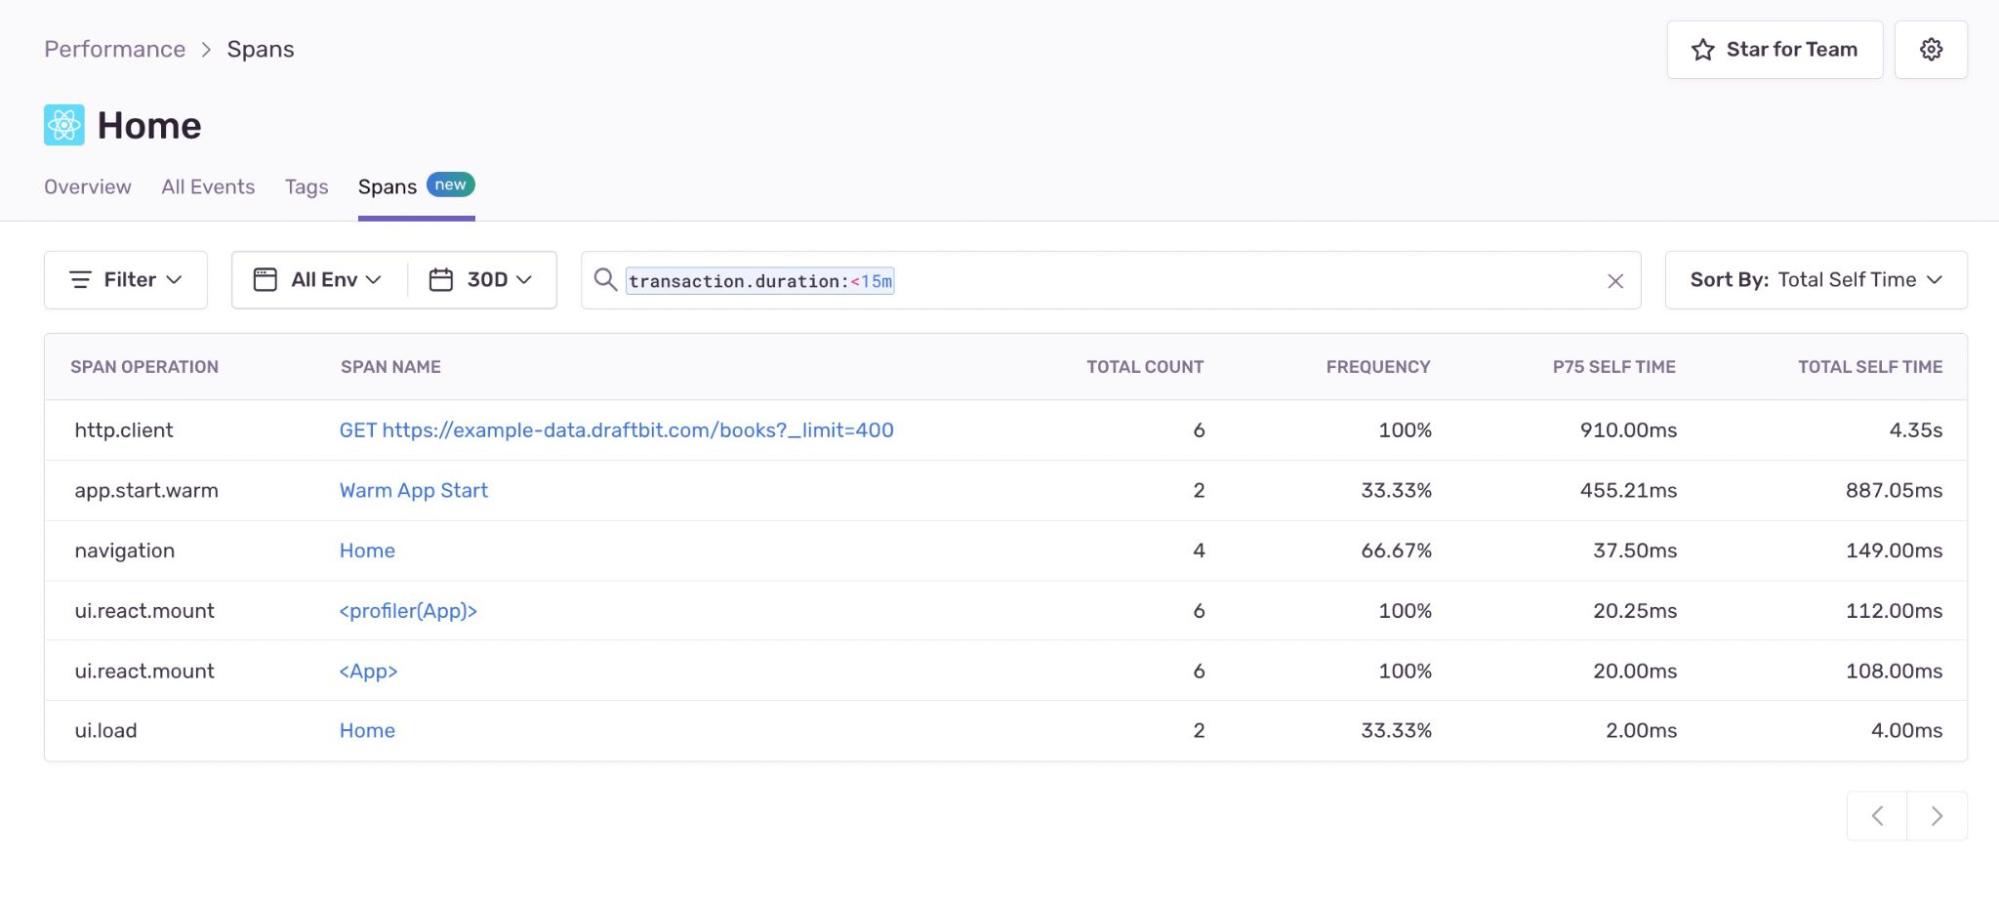Open the Tags tab

pos(306,186)
